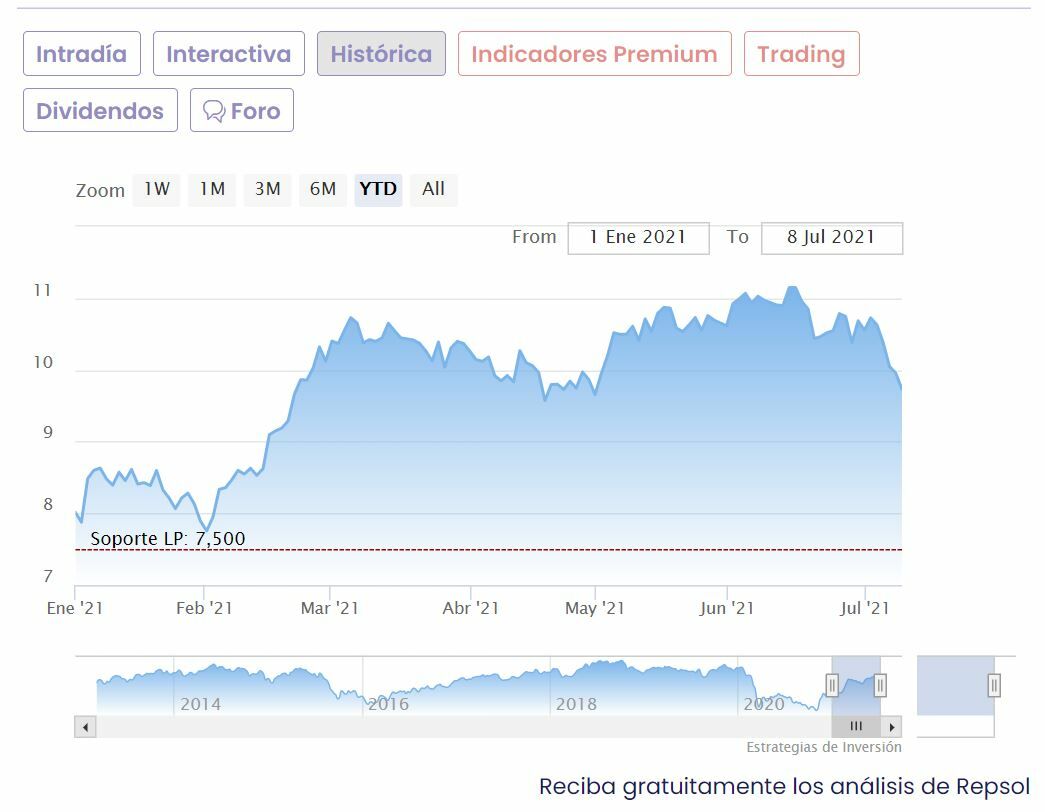Click the From date field

click(638, 238)
